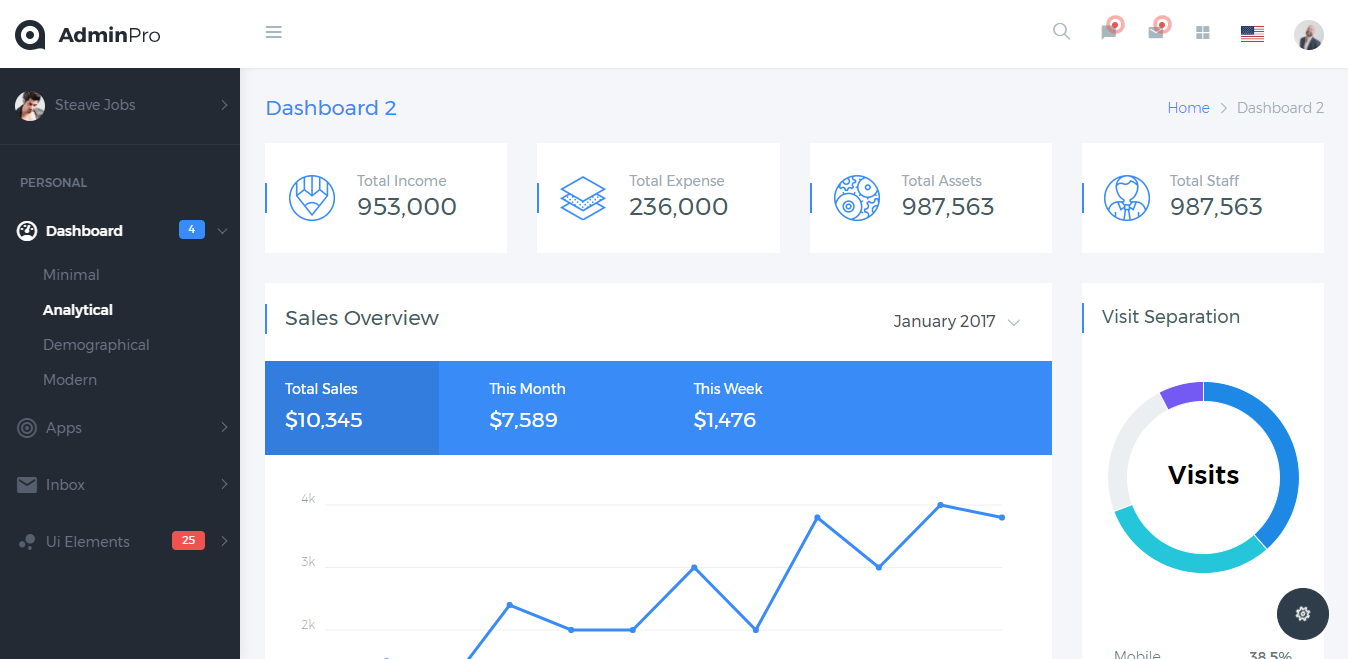The width and height of the screenshot is (1348, 659).
Task: Click the 953,000 income value
Action: [407, 207]
